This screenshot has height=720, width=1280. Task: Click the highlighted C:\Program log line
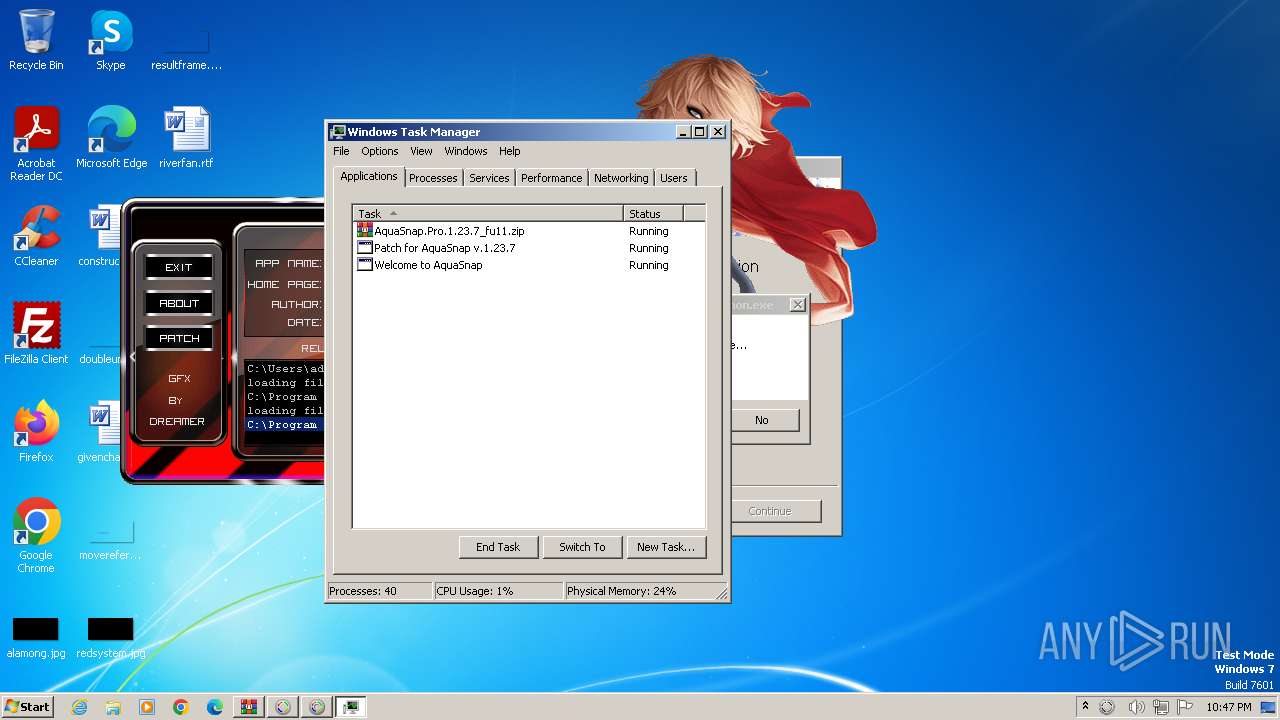point(285,425)
